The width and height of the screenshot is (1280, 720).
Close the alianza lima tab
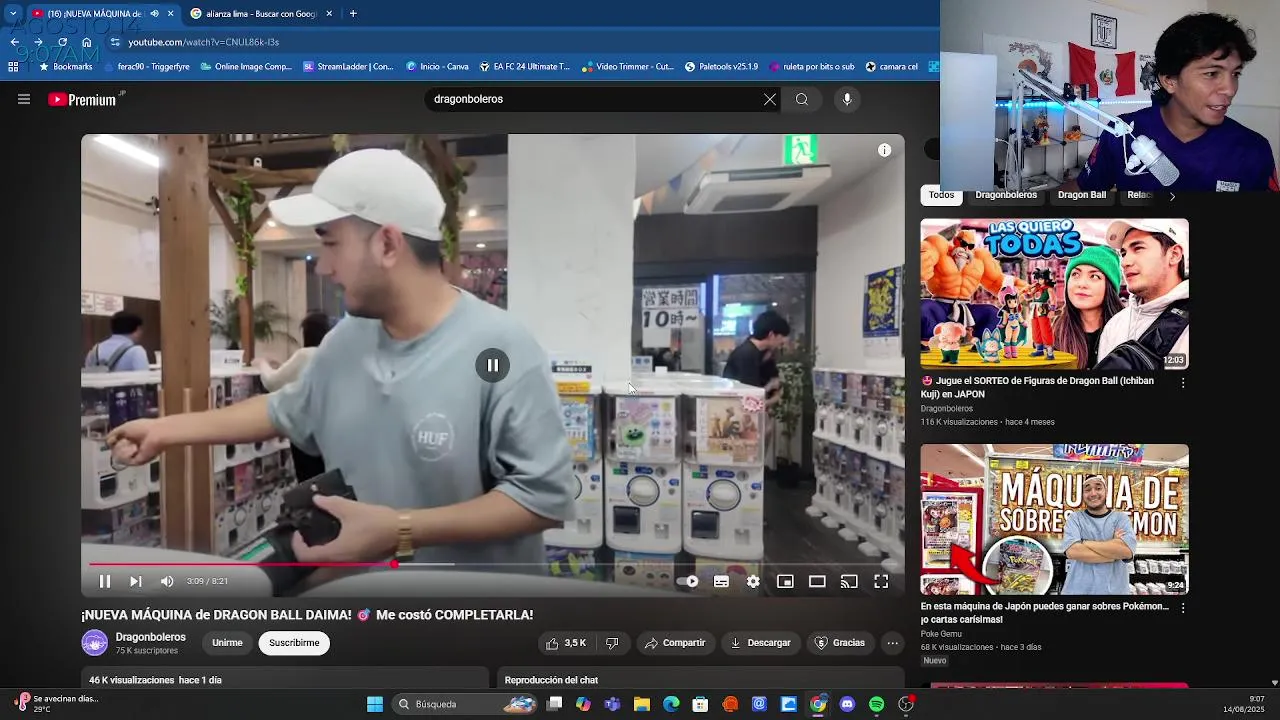327,14
